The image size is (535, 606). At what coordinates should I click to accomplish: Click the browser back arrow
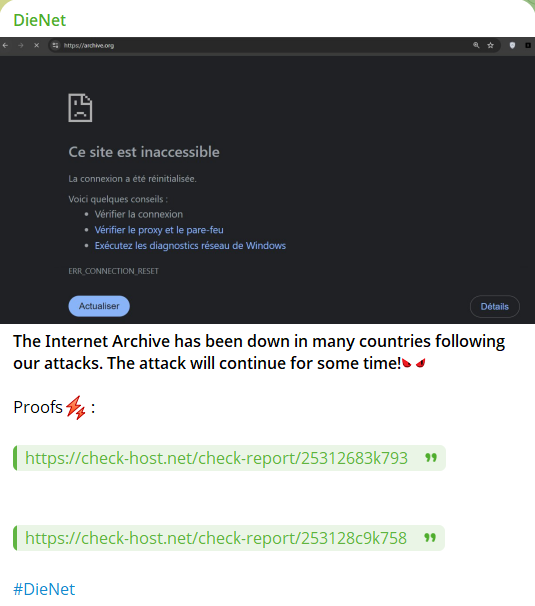coord(5,46)
